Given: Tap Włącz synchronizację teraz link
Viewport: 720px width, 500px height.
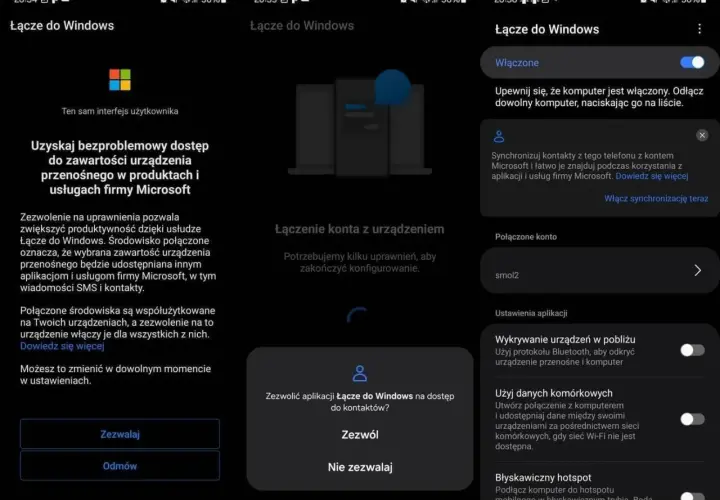Looking at the screenshot, I should tap(656, 198).
